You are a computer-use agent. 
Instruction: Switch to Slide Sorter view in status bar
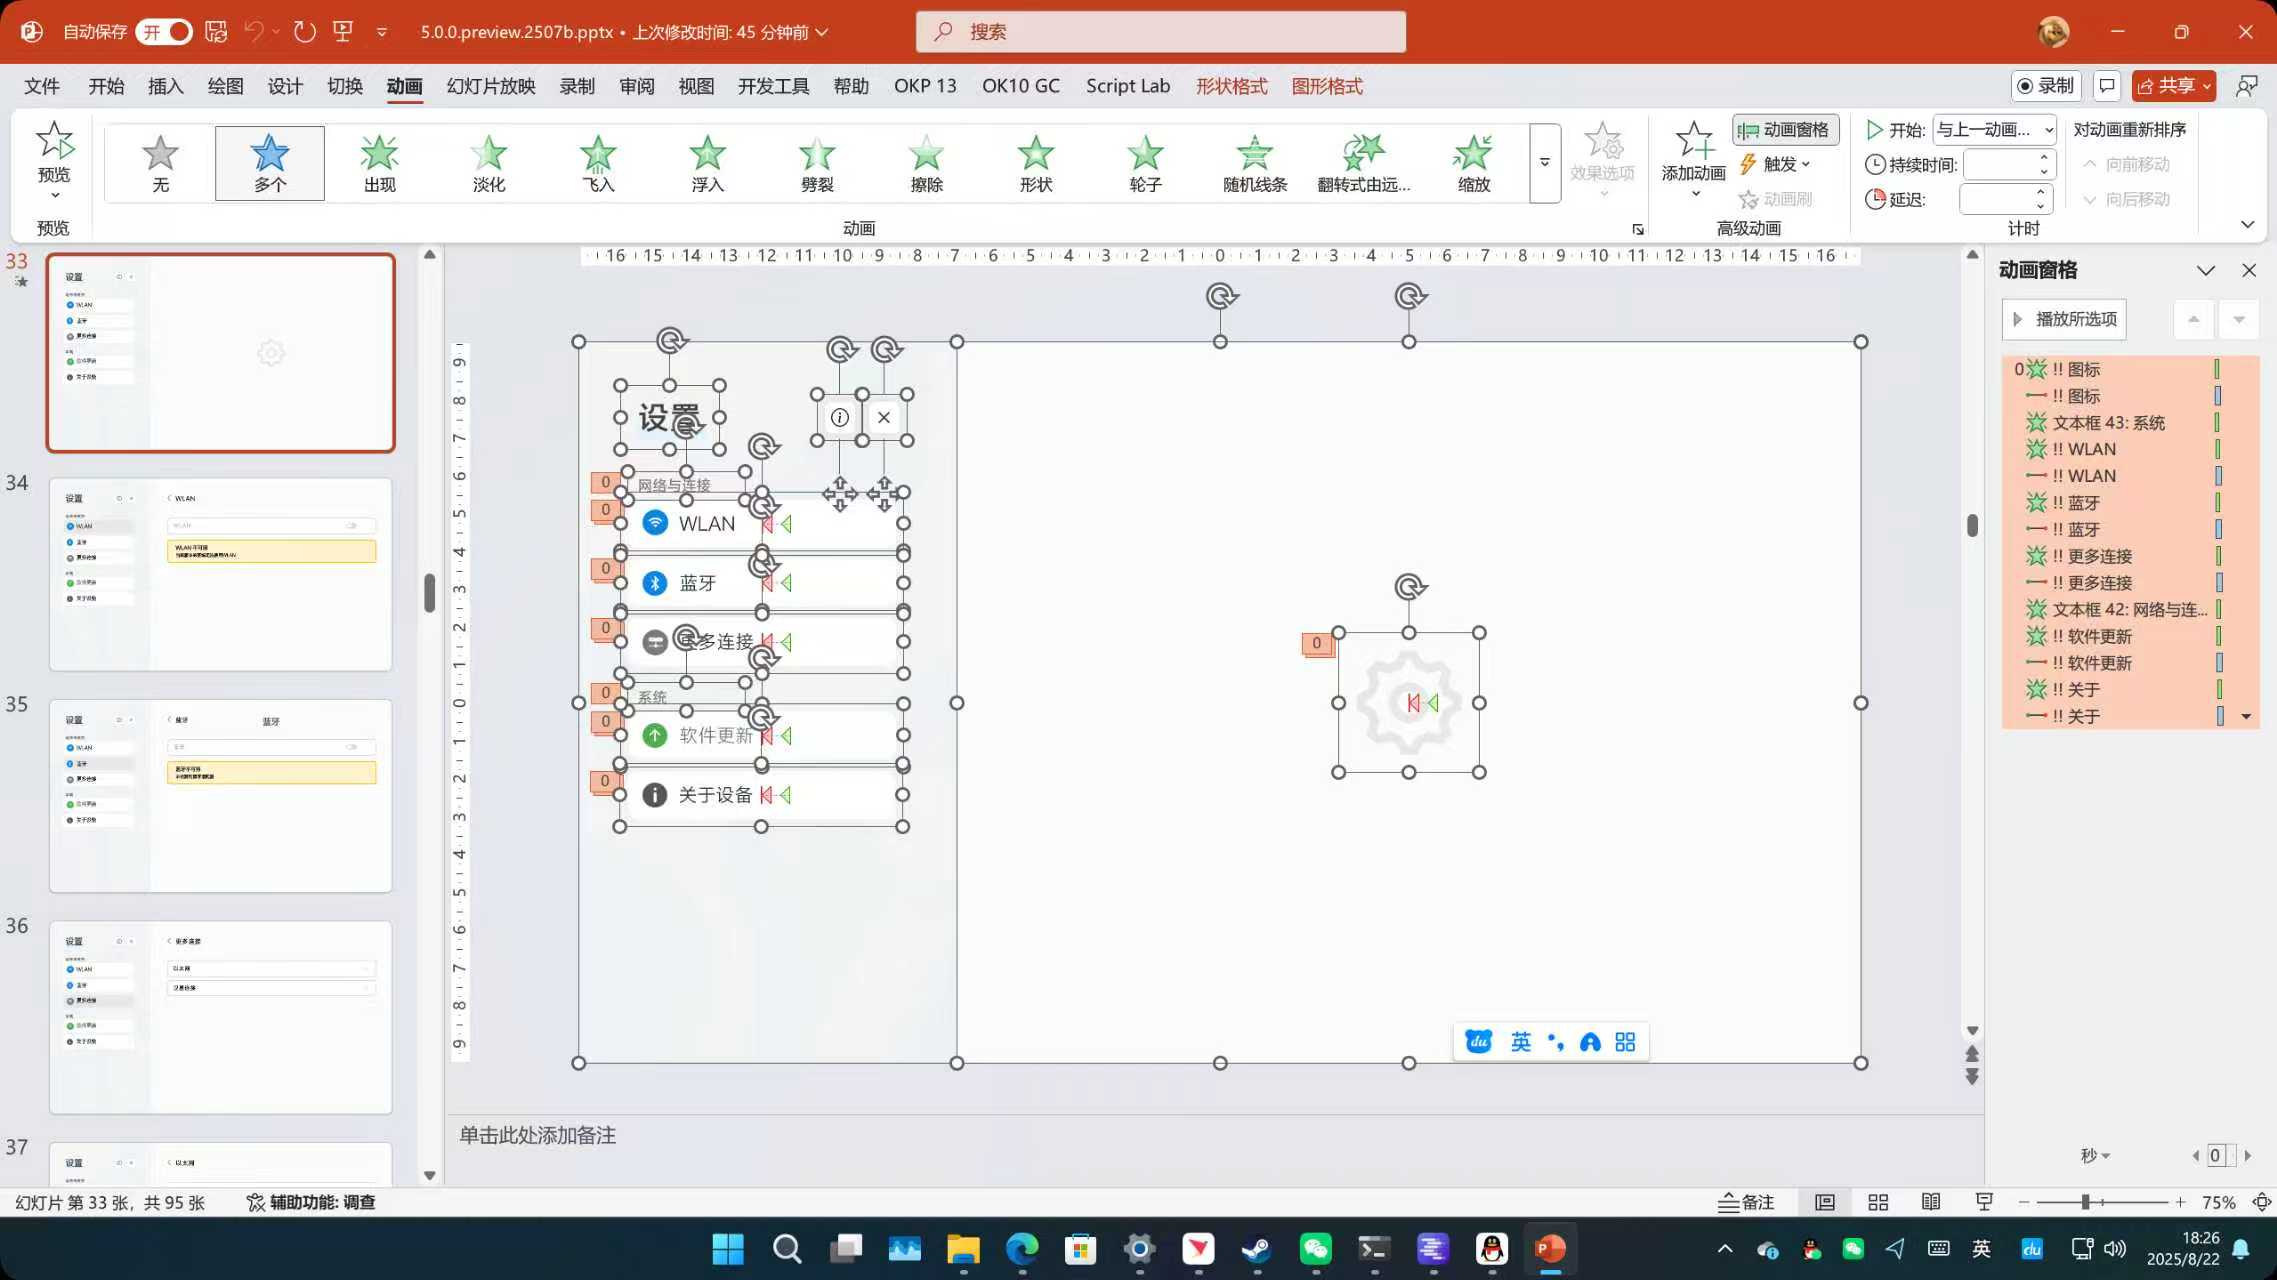(x=1878, y=1202)
